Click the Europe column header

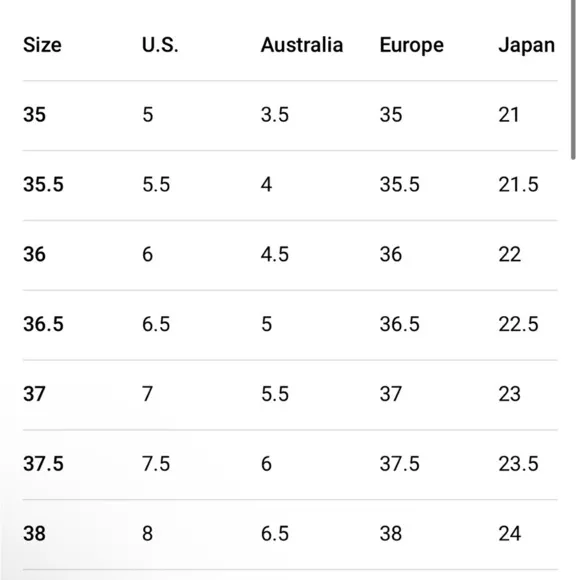[411, 46]
